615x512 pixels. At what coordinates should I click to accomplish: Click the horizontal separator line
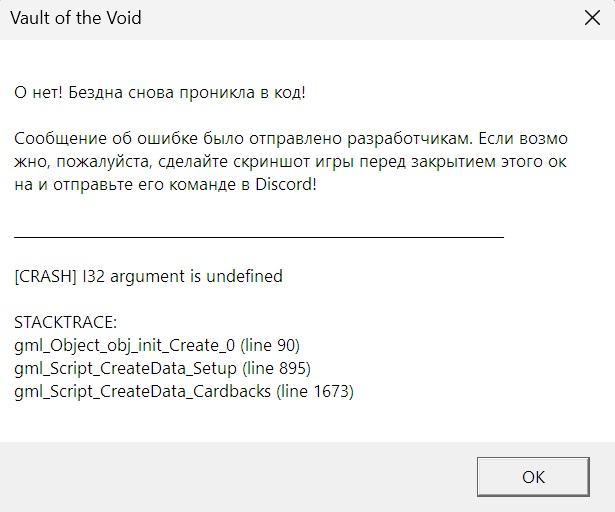(259, 236)
